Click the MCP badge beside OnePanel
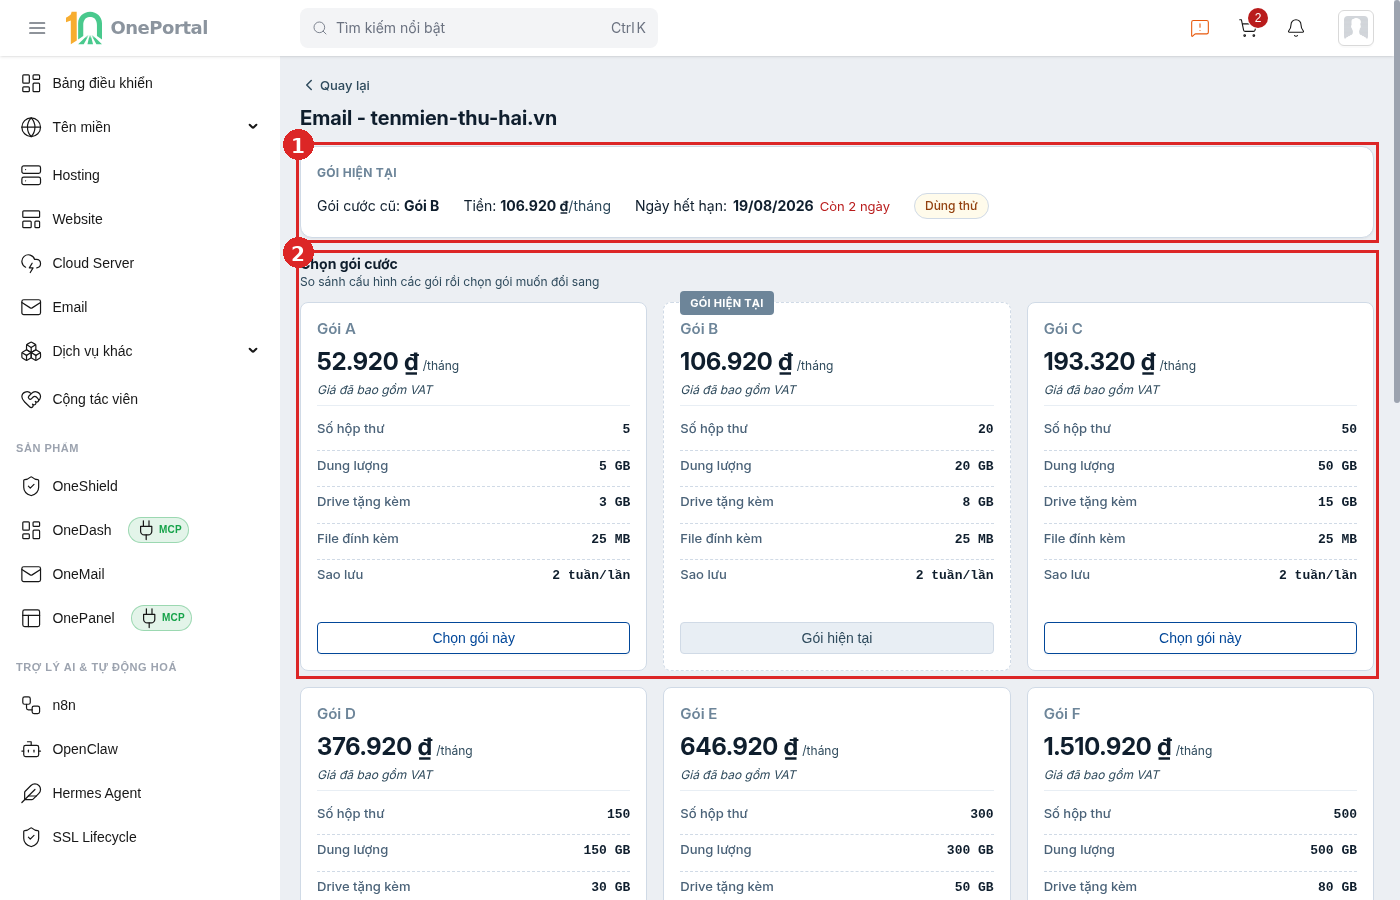 pyautogui.click(x=161, y=618)
